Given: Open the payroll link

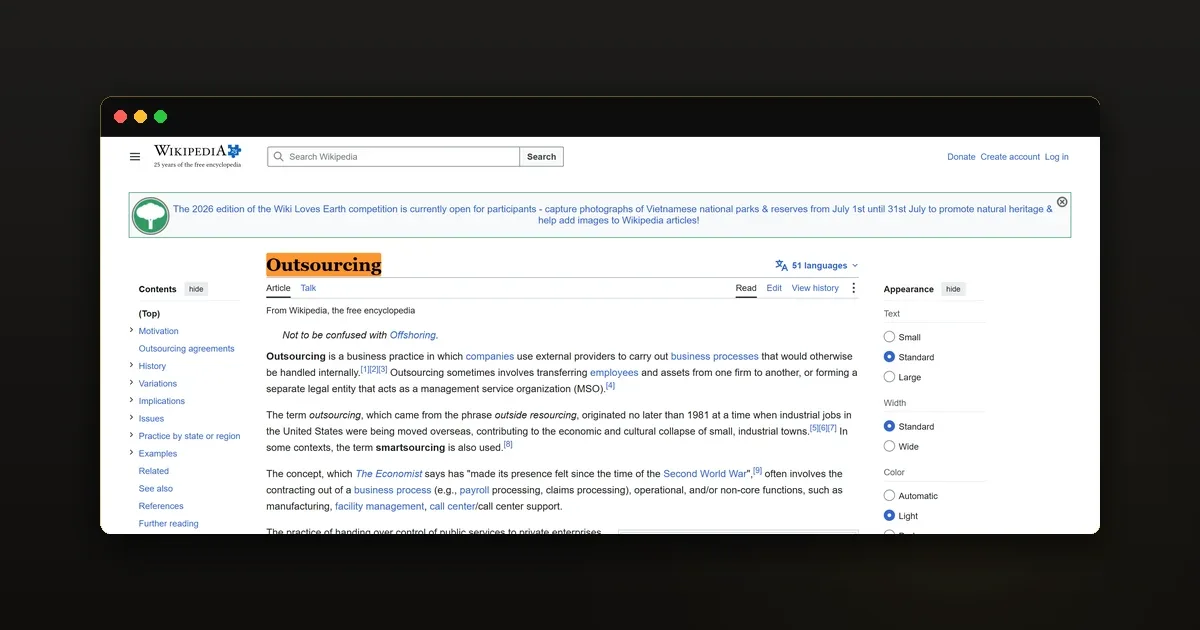Looking at the screenshot, I should coord(474,491).
